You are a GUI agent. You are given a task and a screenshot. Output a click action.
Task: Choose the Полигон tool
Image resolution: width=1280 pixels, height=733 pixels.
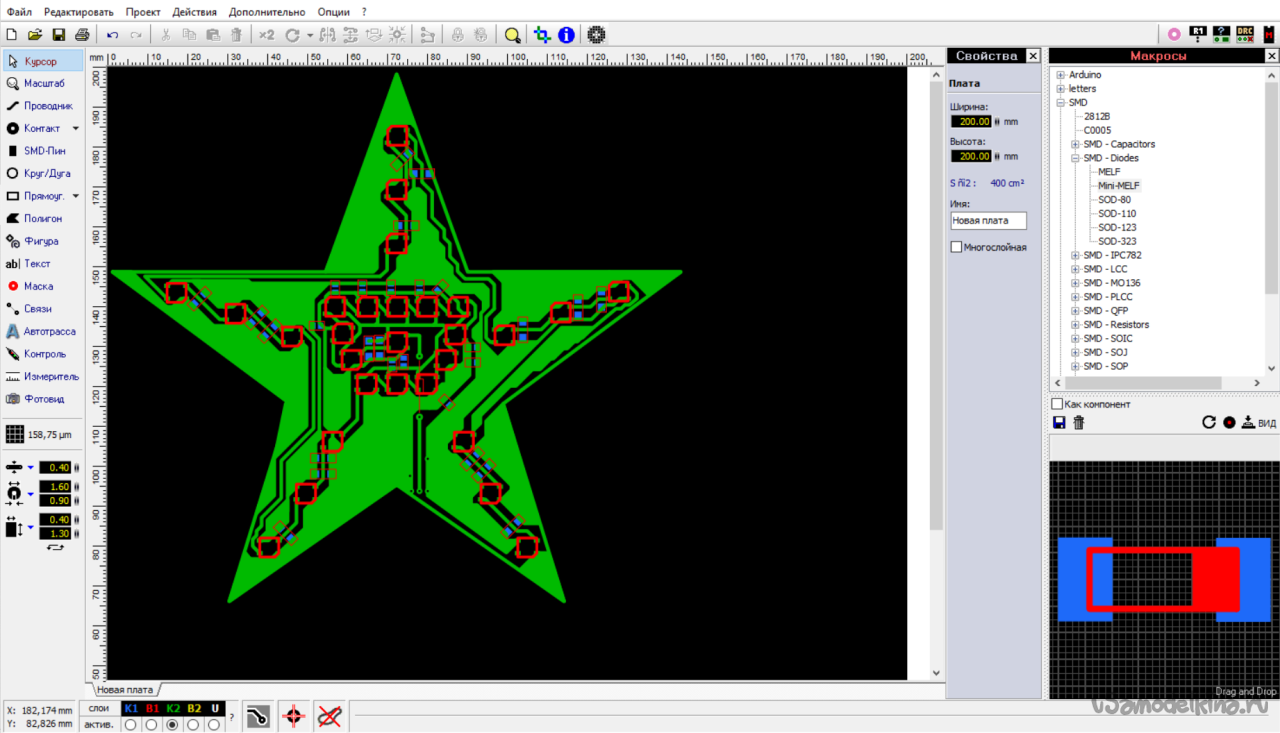[x=40, y=218]
